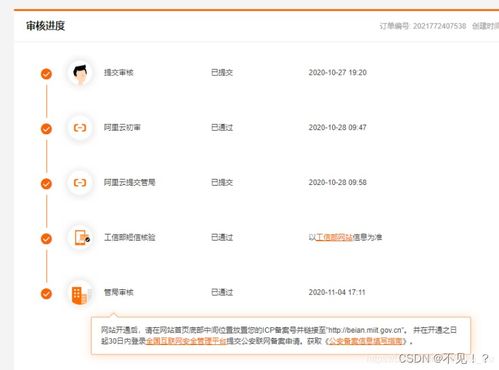Open the 工信部网站 link
This screenshot has height=370, width=499.
pos(334,237)
